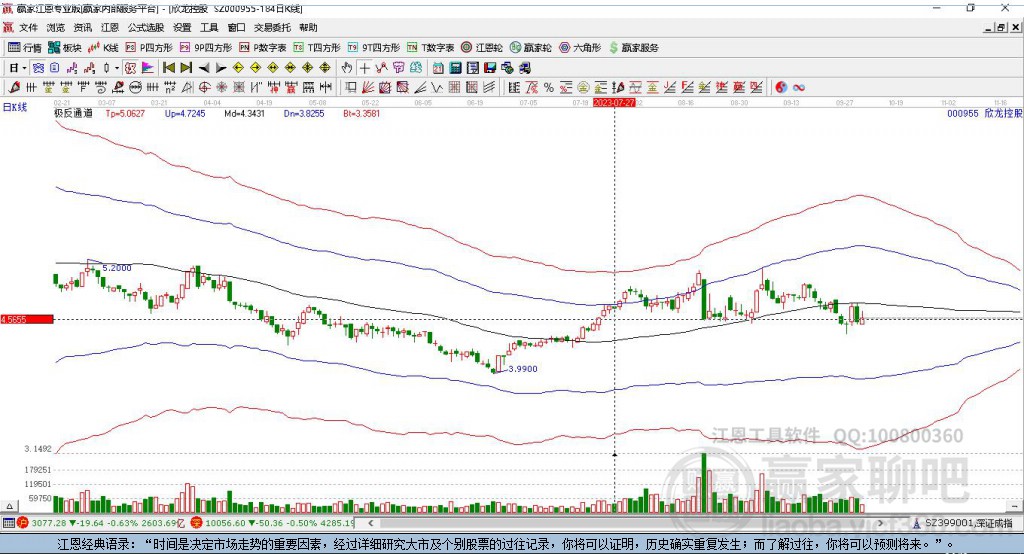Select the target circle-cross icon
The height and width of the screenshot is (554, 1024).
point(204,88)
